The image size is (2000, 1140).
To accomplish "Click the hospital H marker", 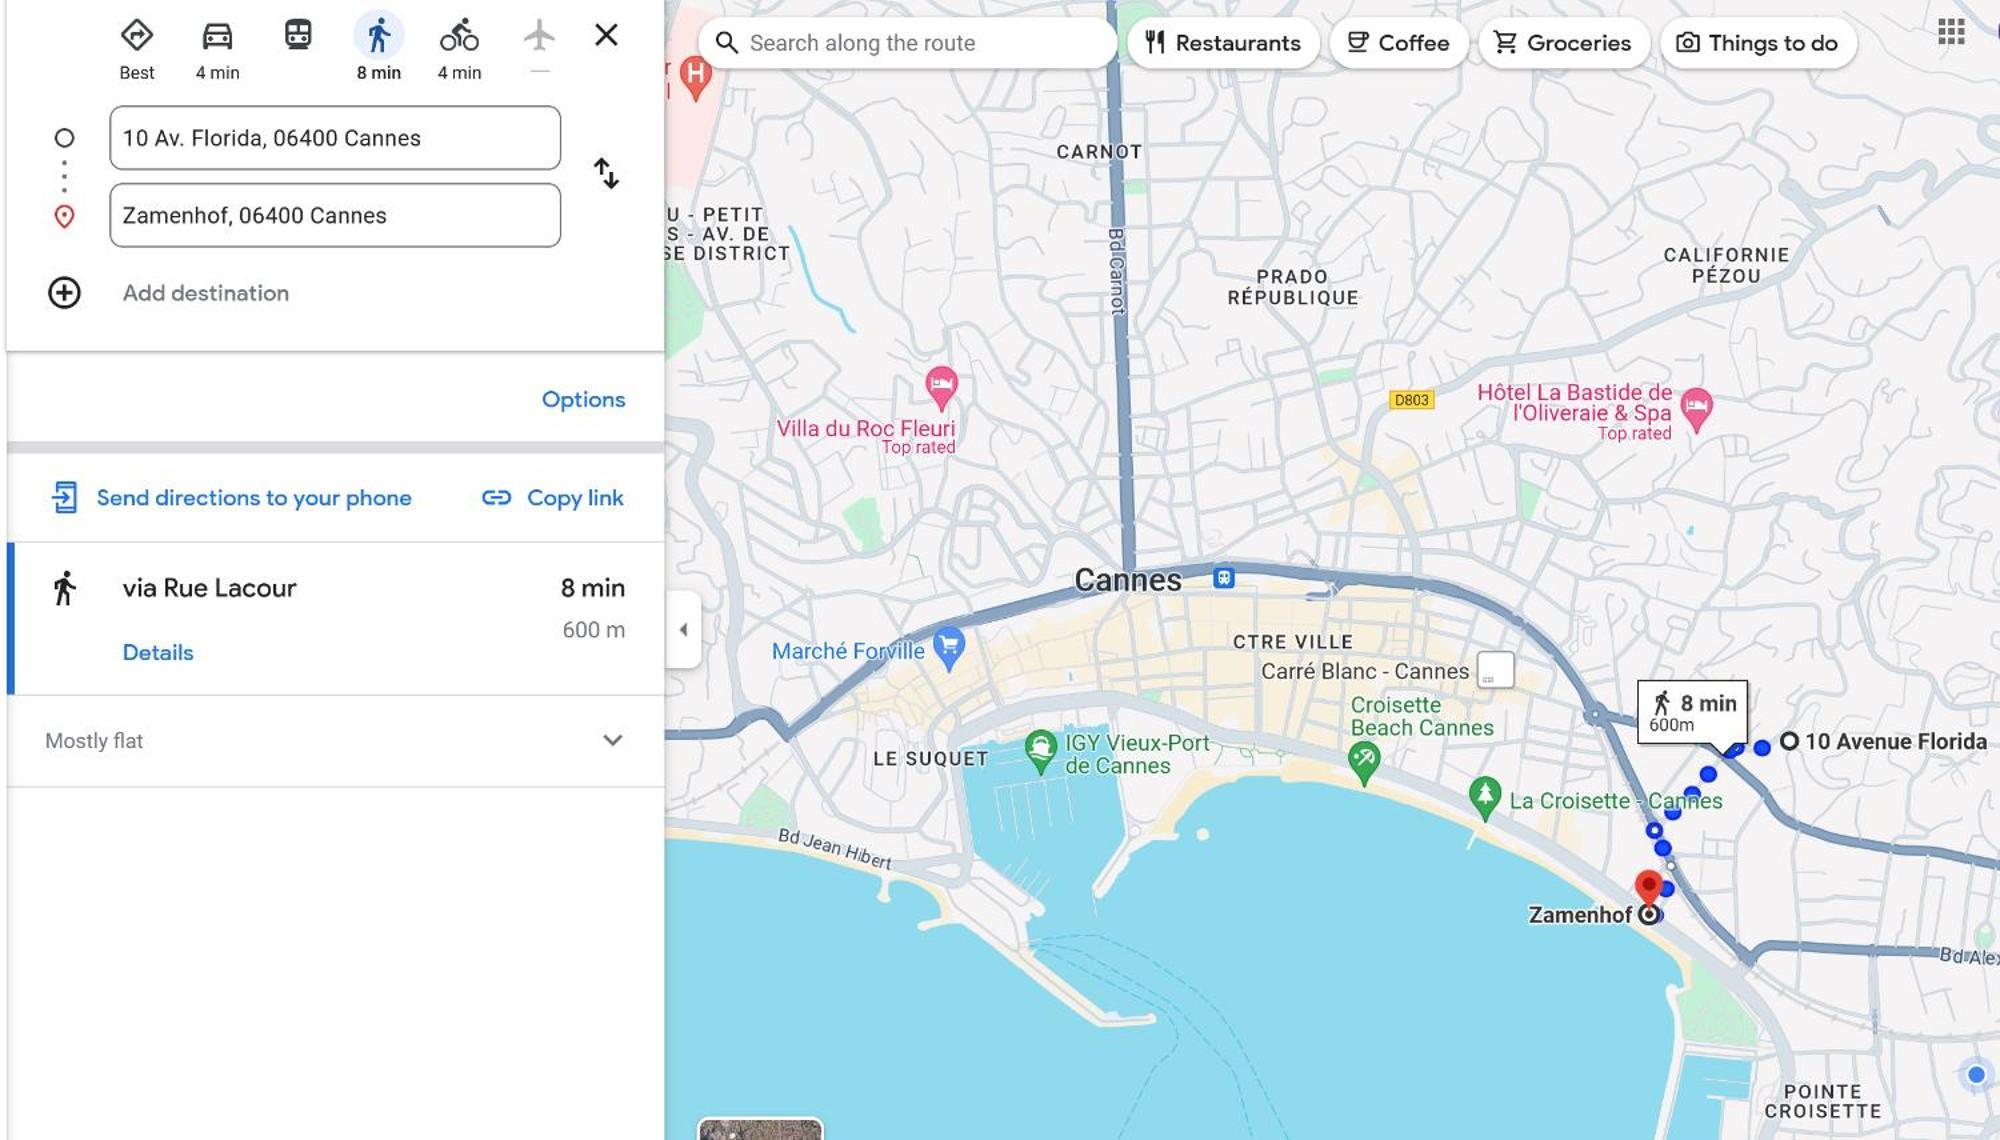I will [x=695, y=77].
